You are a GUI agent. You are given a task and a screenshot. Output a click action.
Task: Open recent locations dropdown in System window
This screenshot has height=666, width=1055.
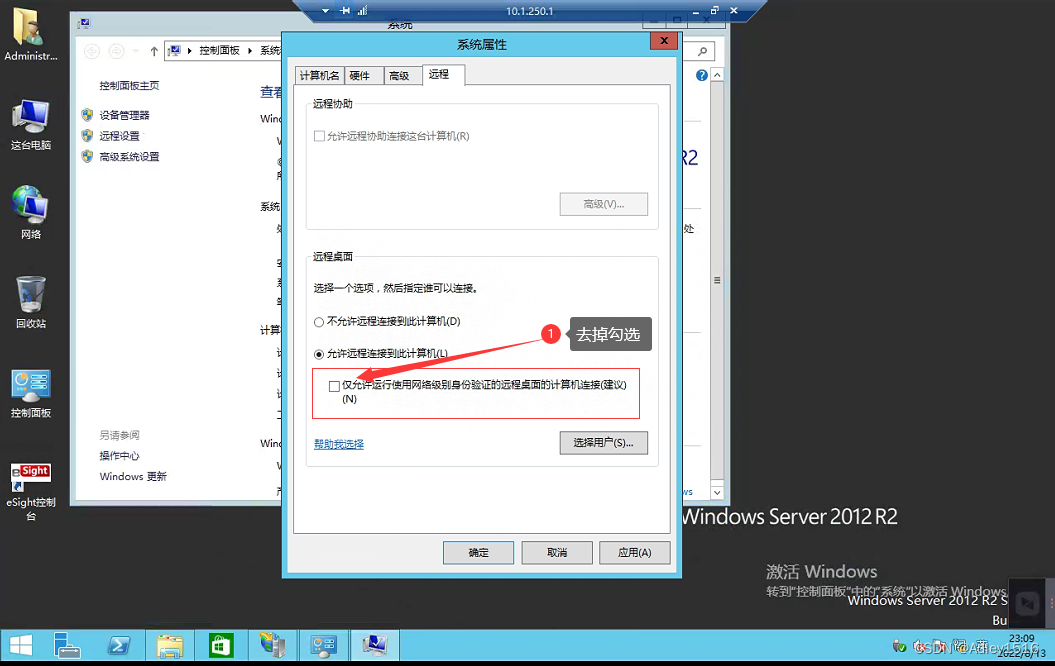pos(135,51)
